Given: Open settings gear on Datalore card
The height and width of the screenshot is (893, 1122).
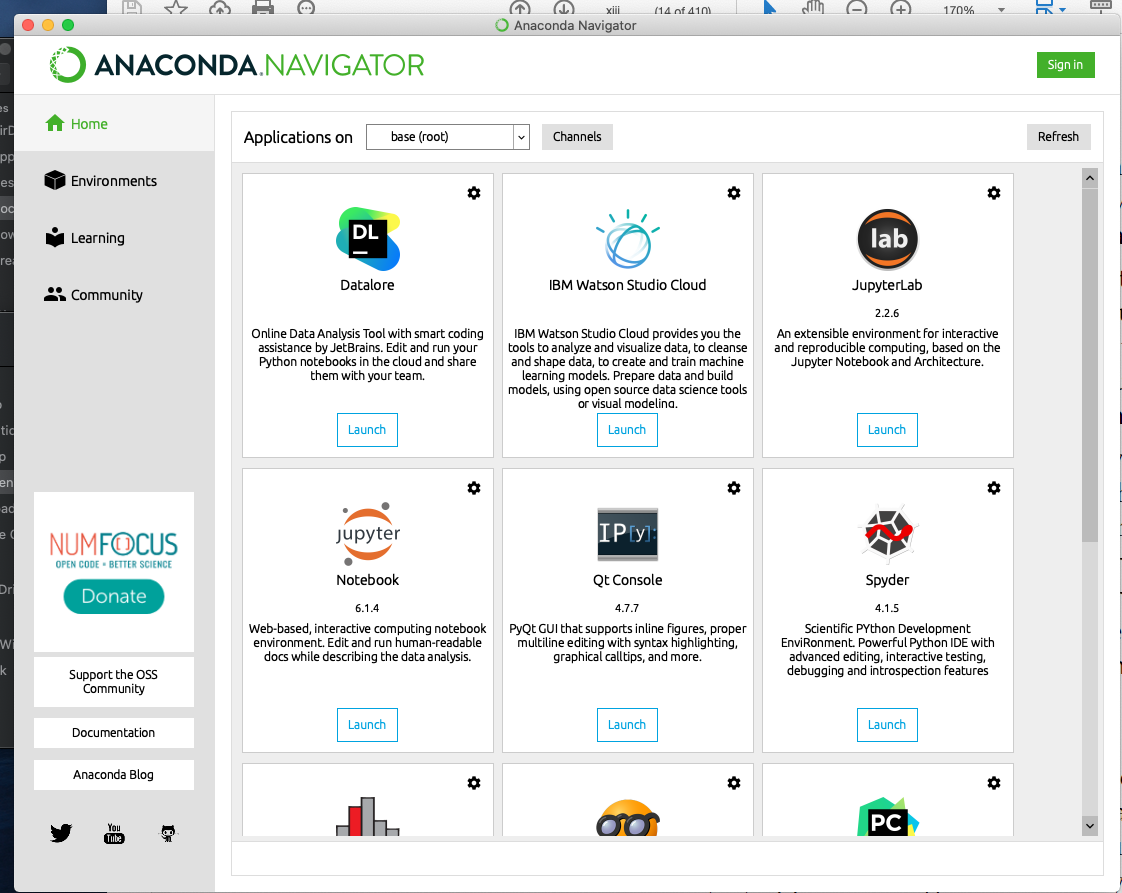Looking at the screenshot, I should point(474,193).
